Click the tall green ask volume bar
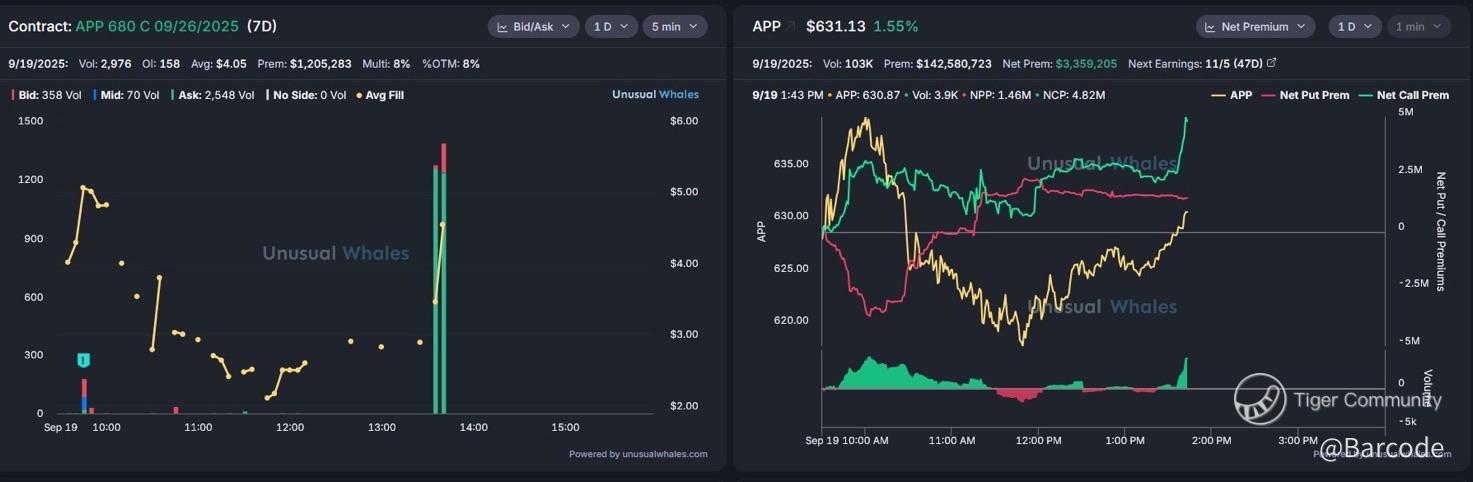Screen dimensions: 1473x482 point(437,290)
